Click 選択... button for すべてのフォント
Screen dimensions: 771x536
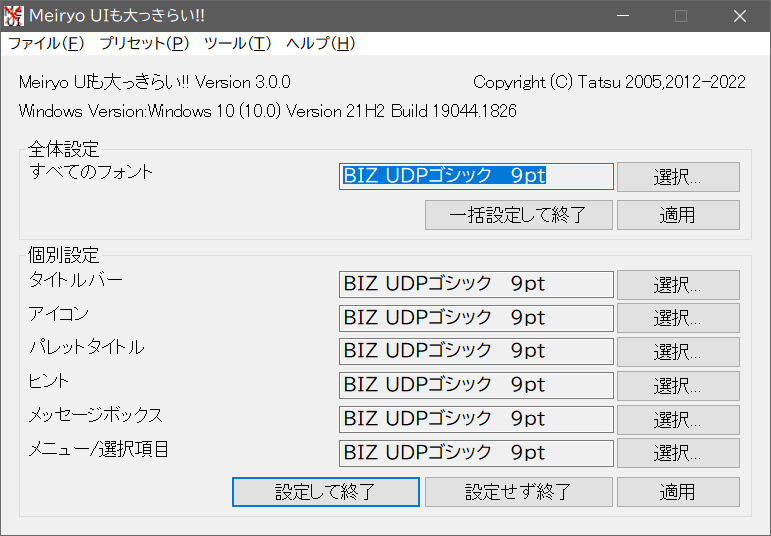678,177
